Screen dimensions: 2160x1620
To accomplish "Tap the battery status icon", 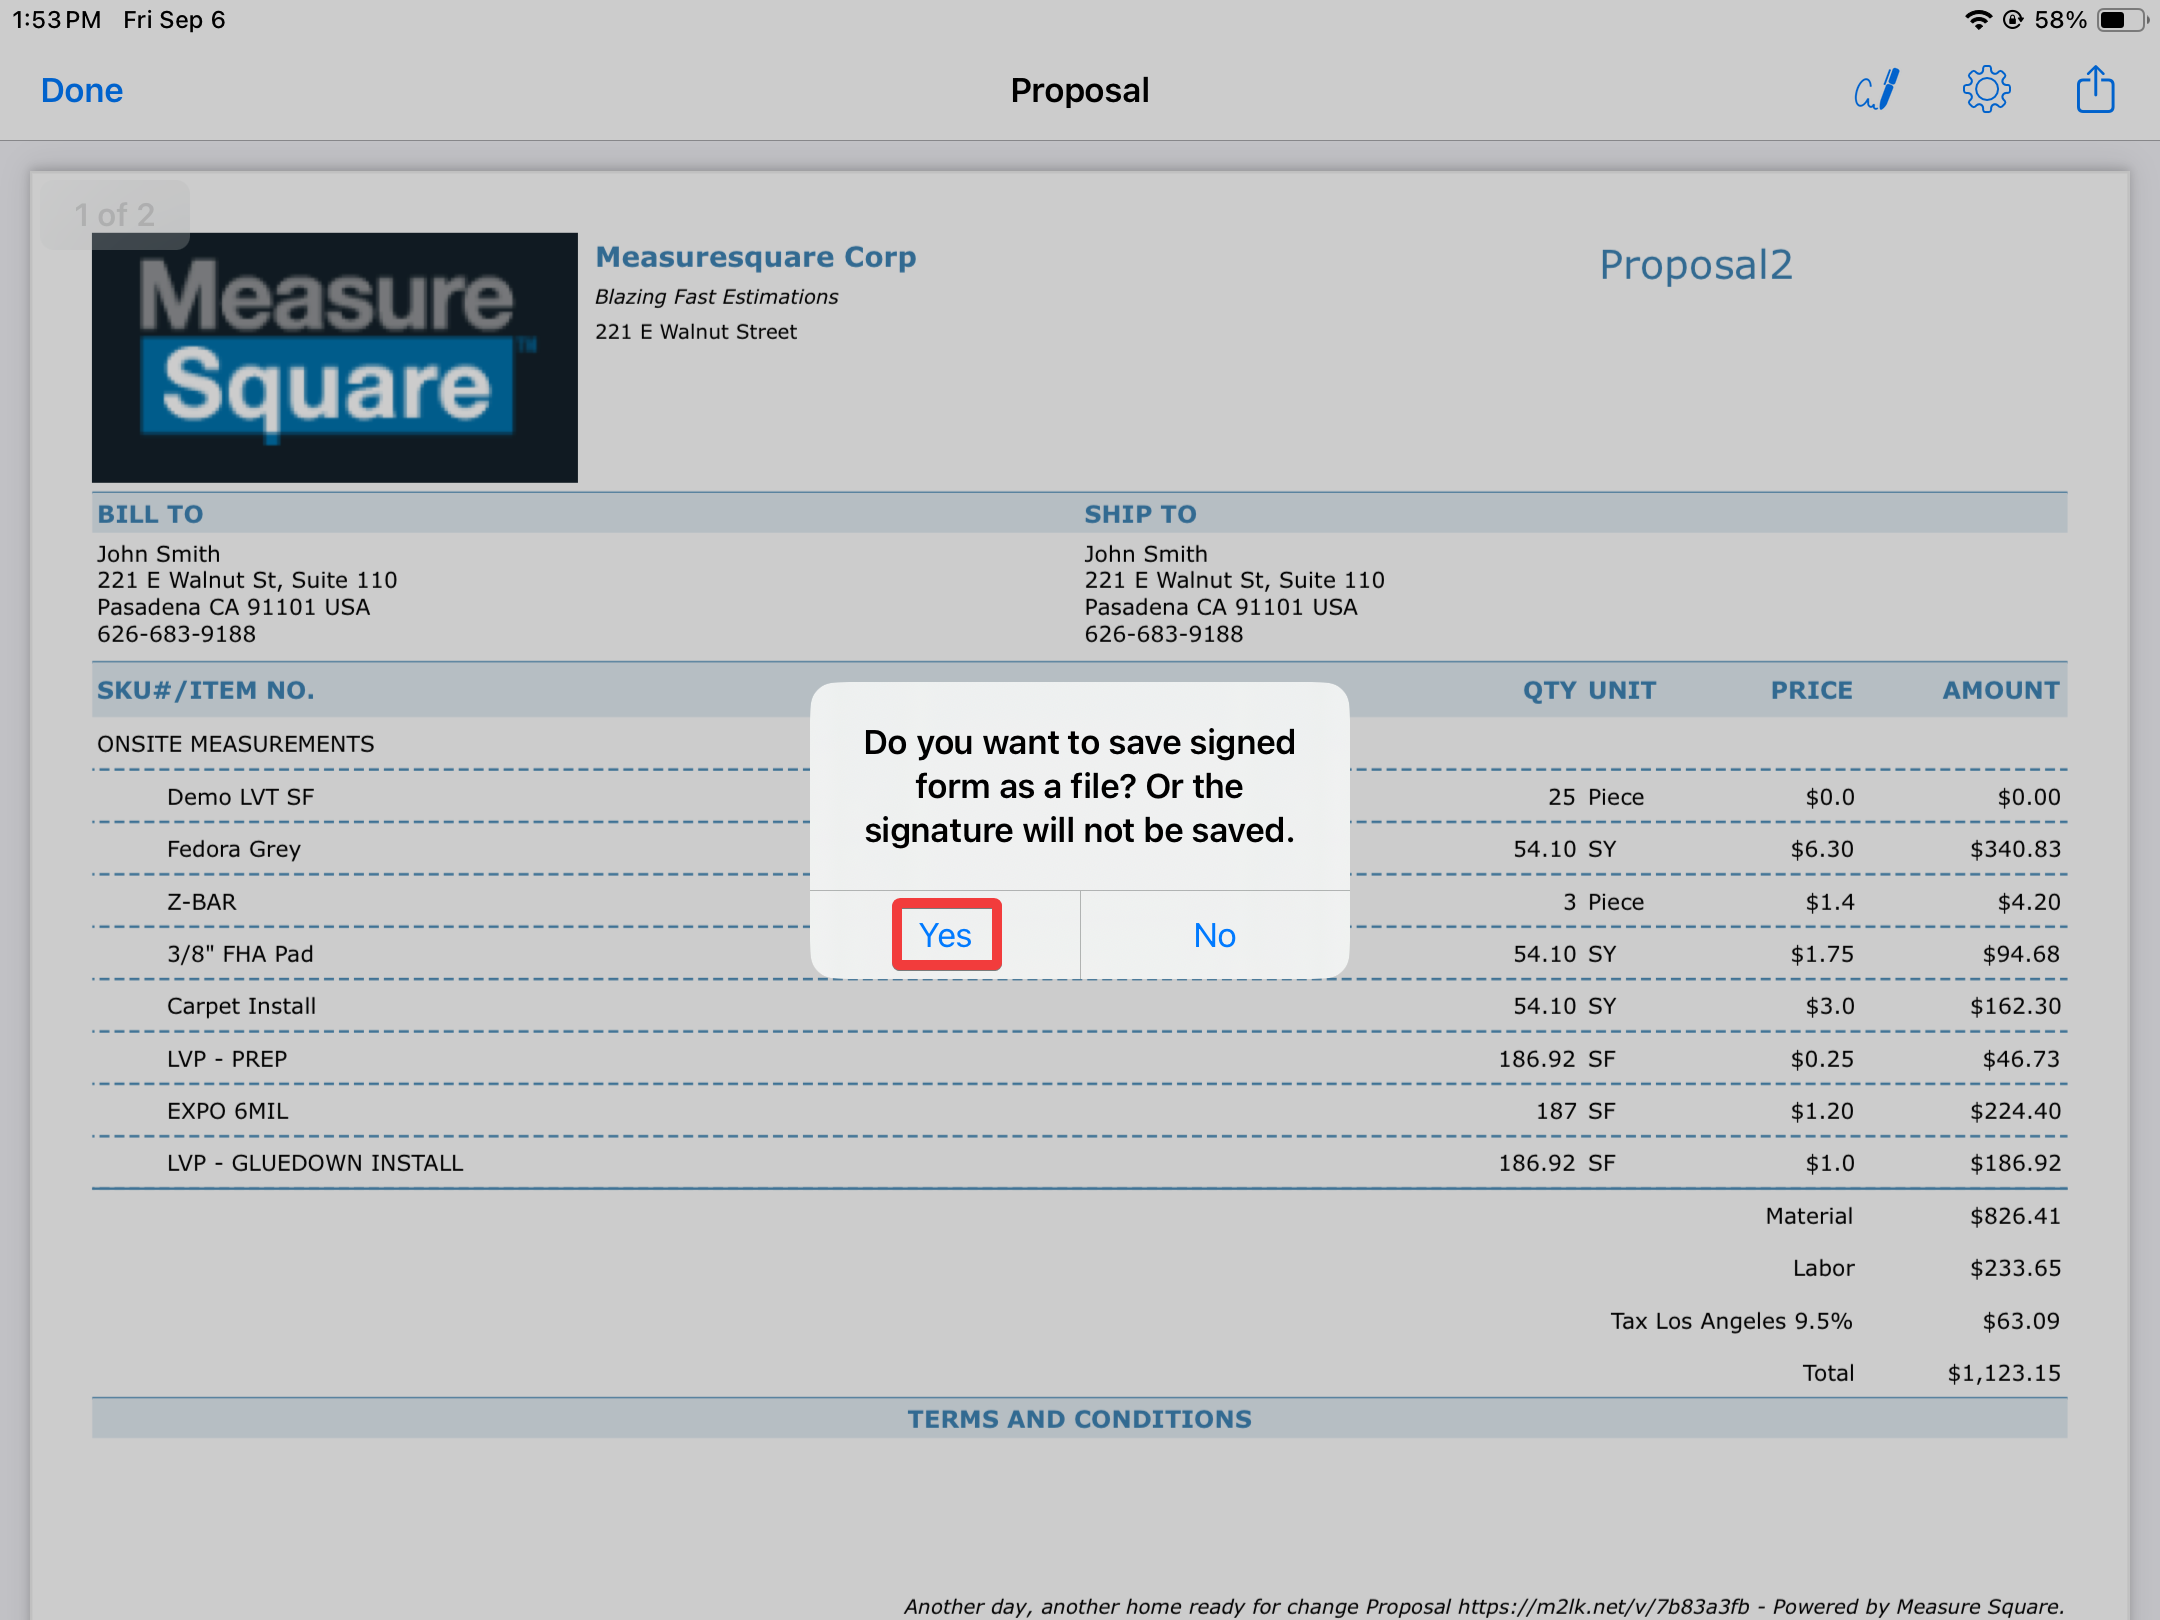I will tap(2120, 20).
